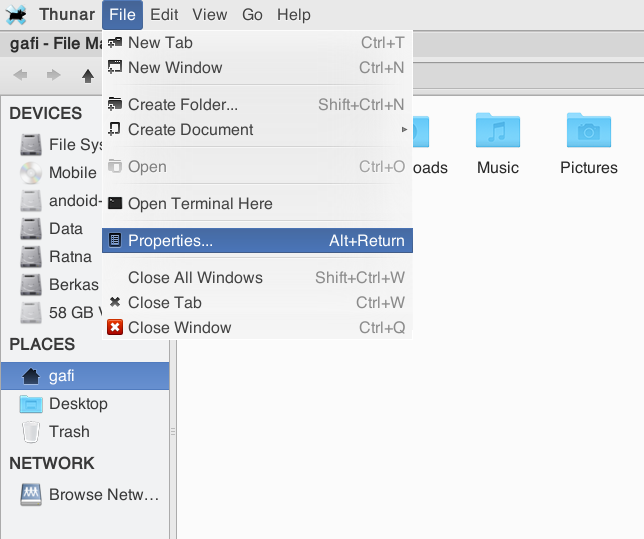Select the gafi home place
Viewport: 644px width, 539px height.
tap(61, 376)
